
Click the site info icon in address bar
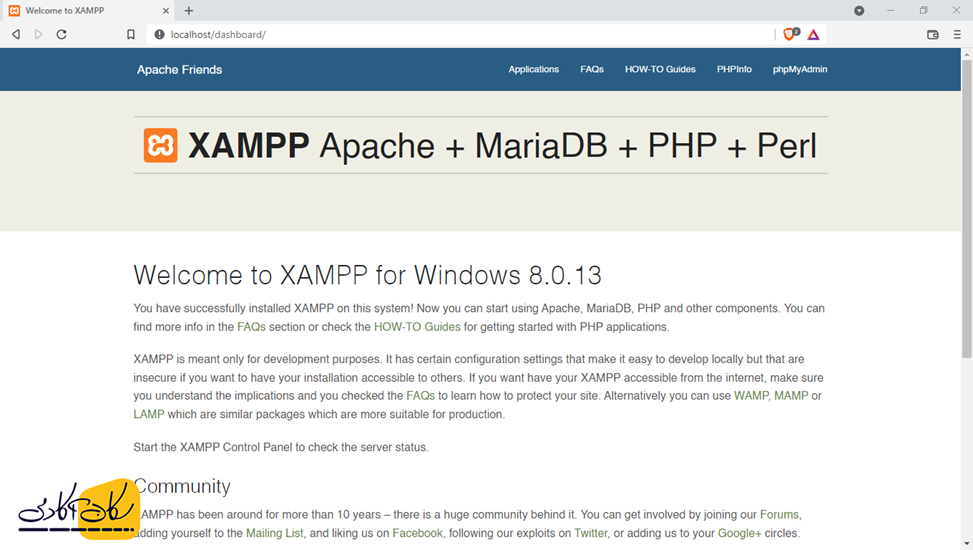[x=159, y=35]
